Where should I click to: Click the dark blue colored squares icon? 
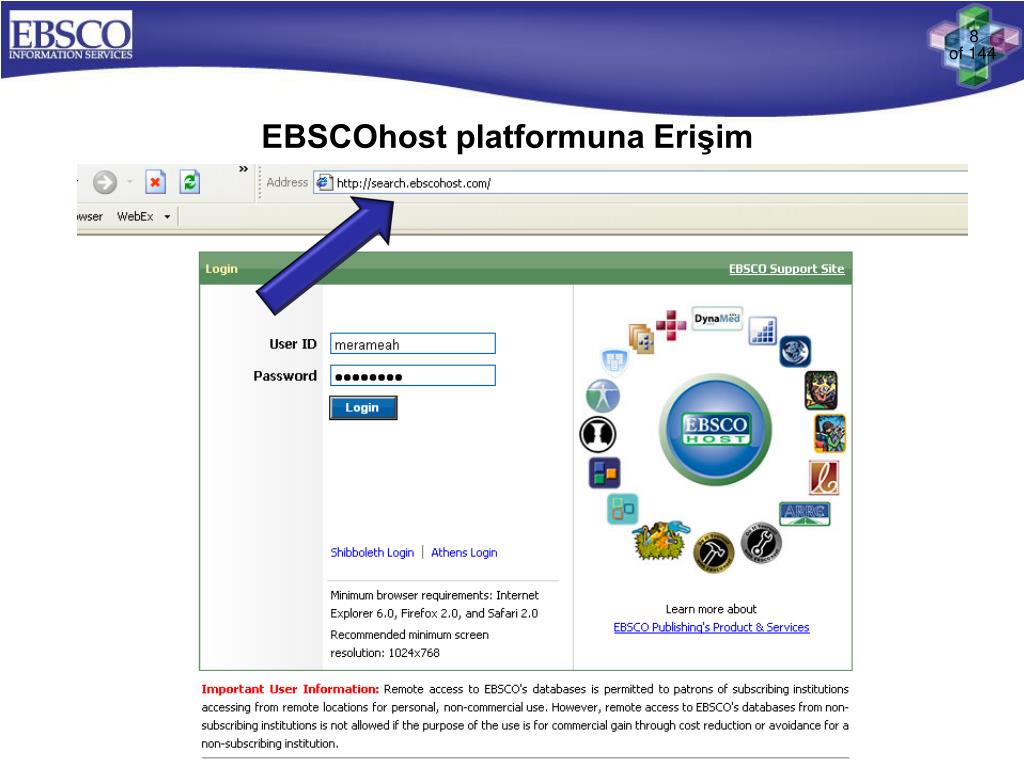pos(604,473)
